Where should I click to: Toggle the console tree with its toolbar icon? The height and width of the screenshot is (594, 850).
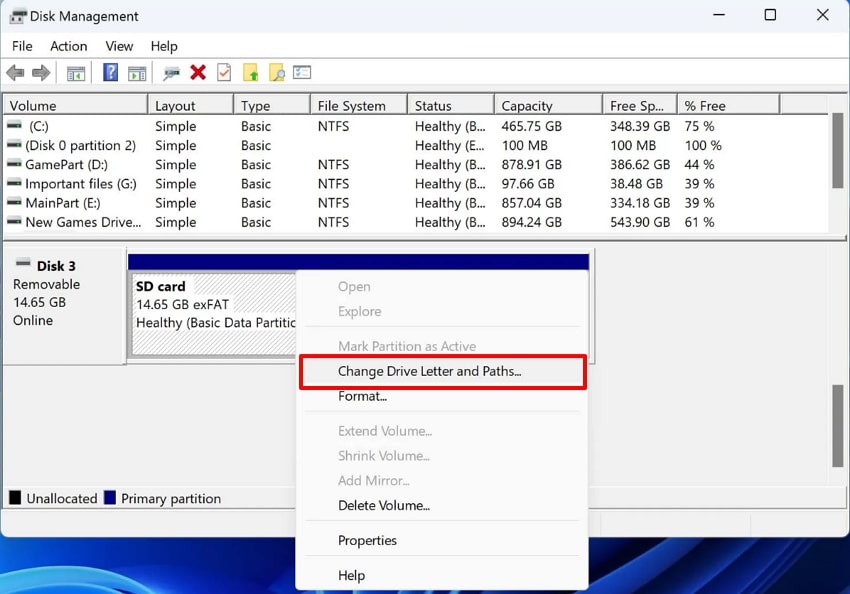click(x=76, y=72)
